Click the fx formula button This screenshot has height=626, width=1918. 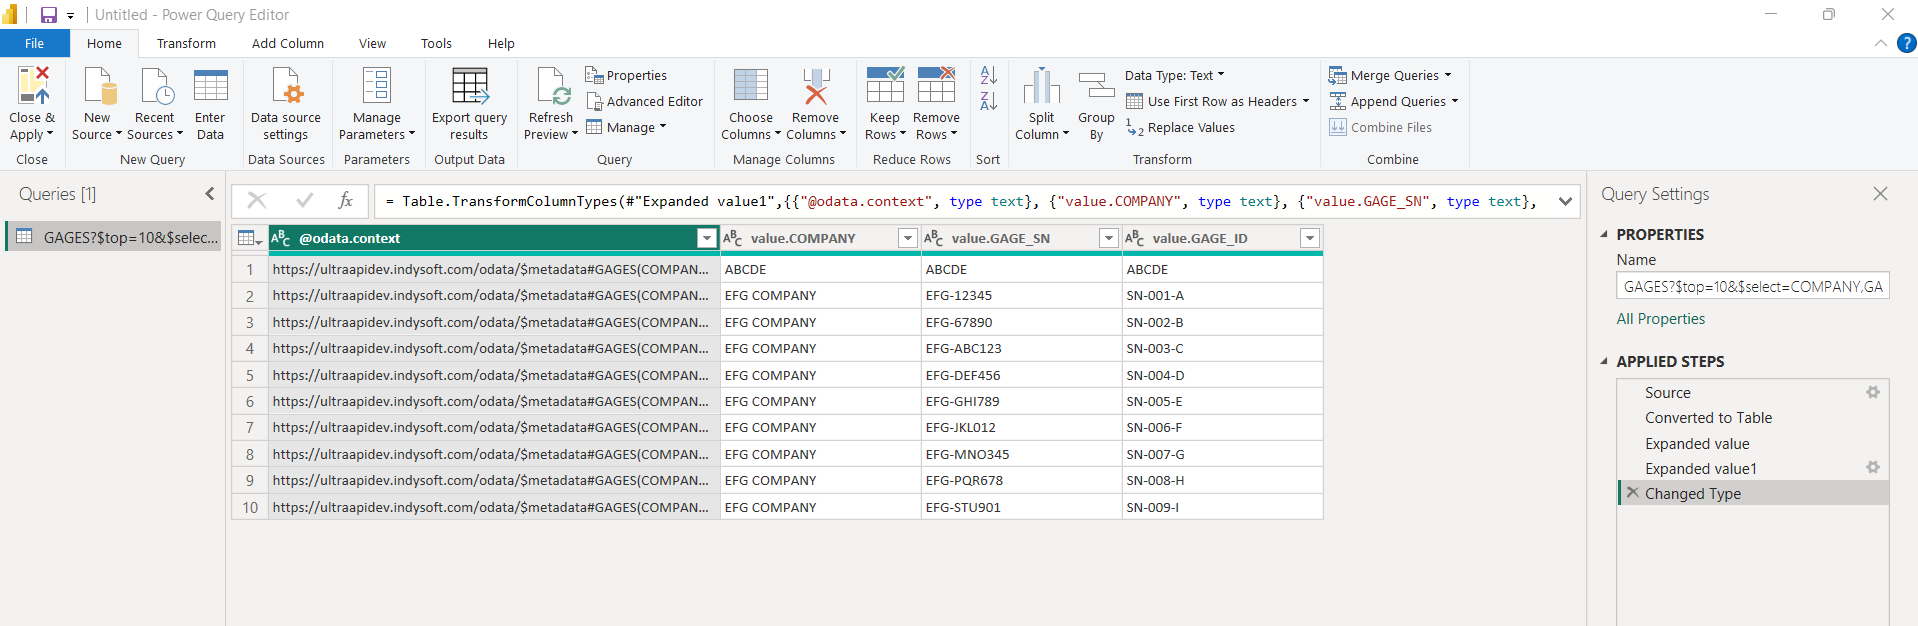click(x=346, y=201)
